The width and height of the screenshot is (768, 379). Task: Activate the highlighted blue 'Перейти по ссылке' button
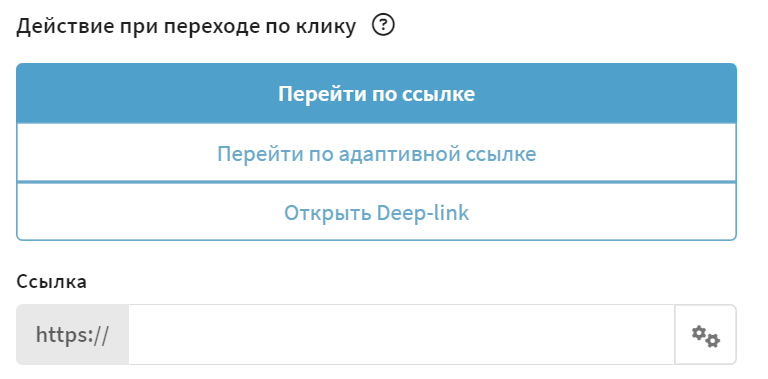tap(376, 93)
